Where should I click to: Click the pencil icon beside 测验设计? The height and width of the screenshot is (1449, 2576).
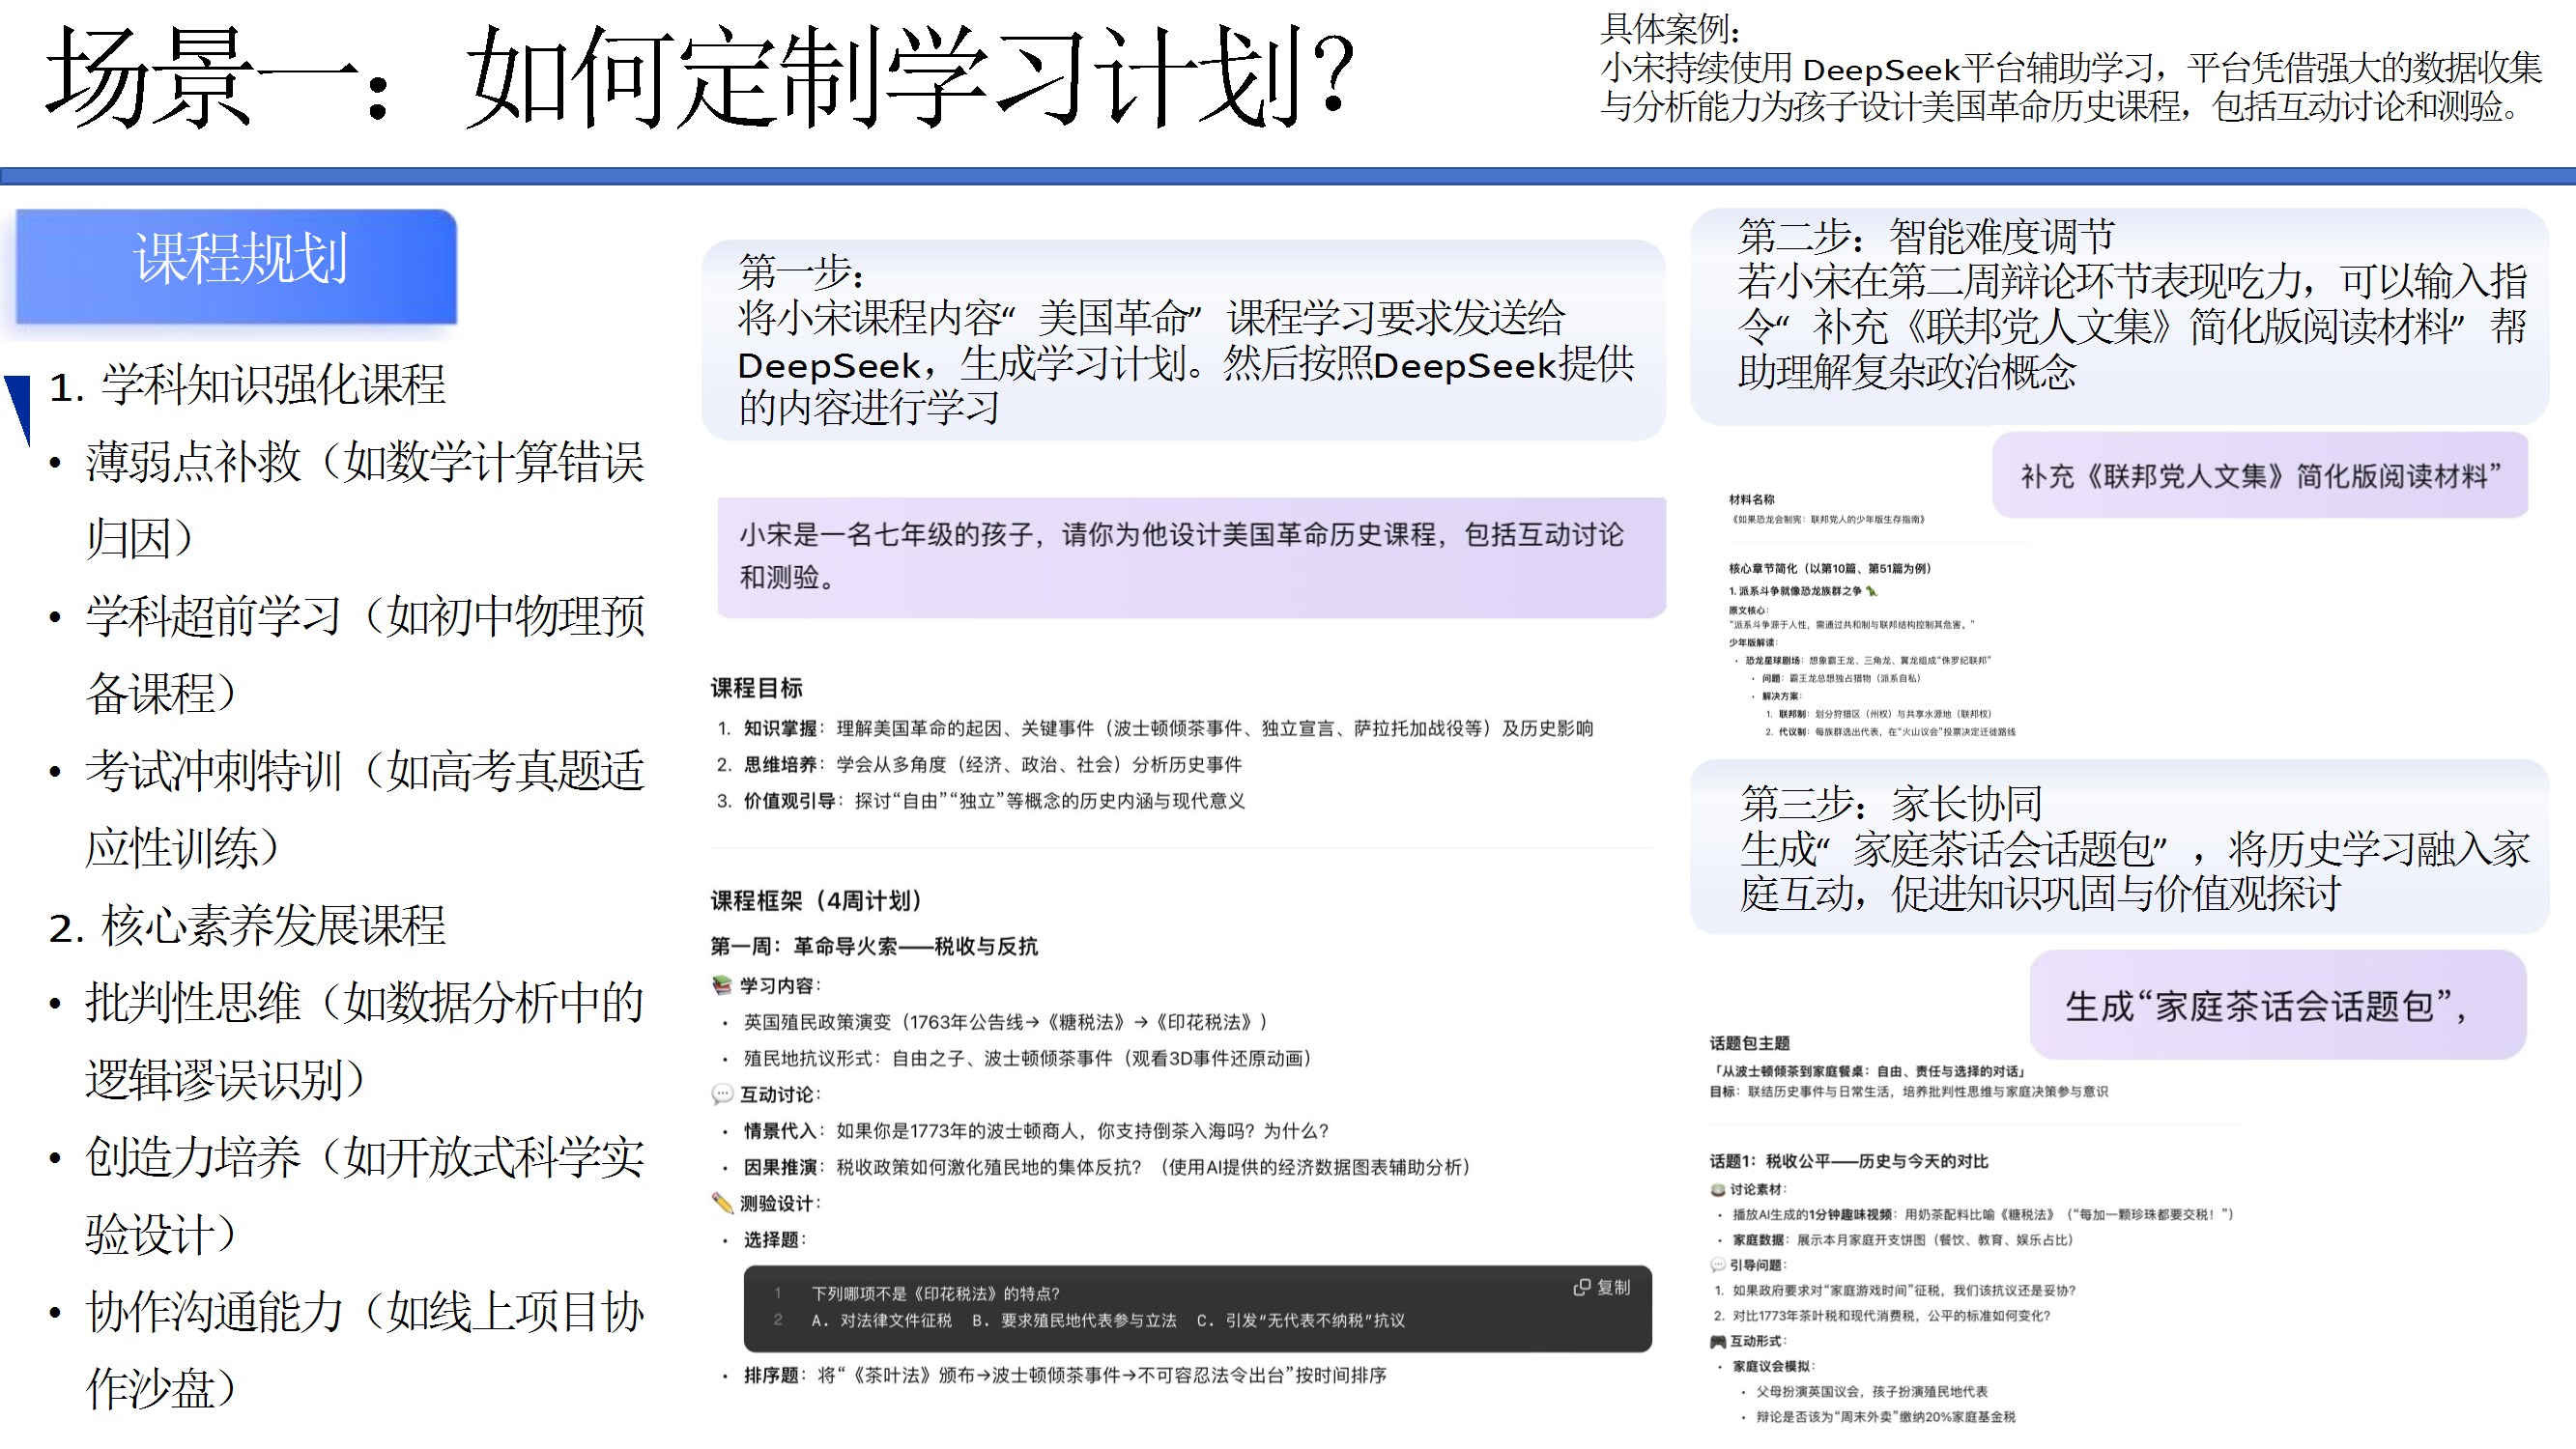pos(722,1203)
